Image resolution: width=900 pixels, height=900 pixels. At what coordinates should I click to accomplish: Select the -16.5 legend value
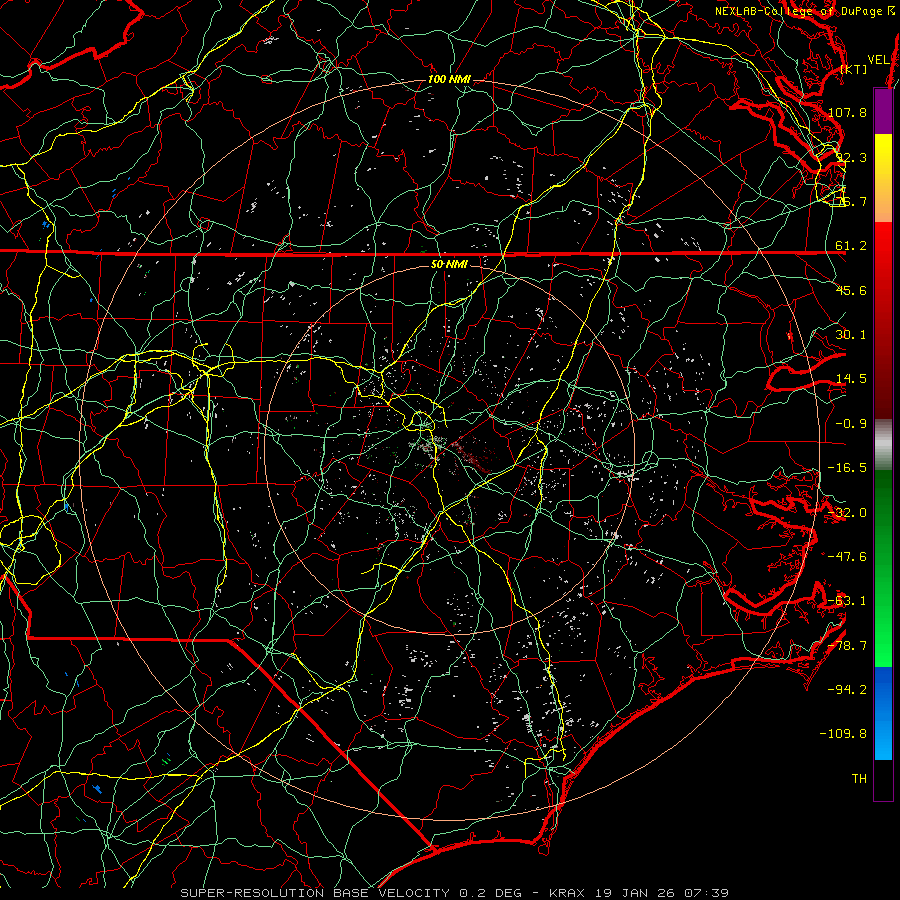(848, 468)
